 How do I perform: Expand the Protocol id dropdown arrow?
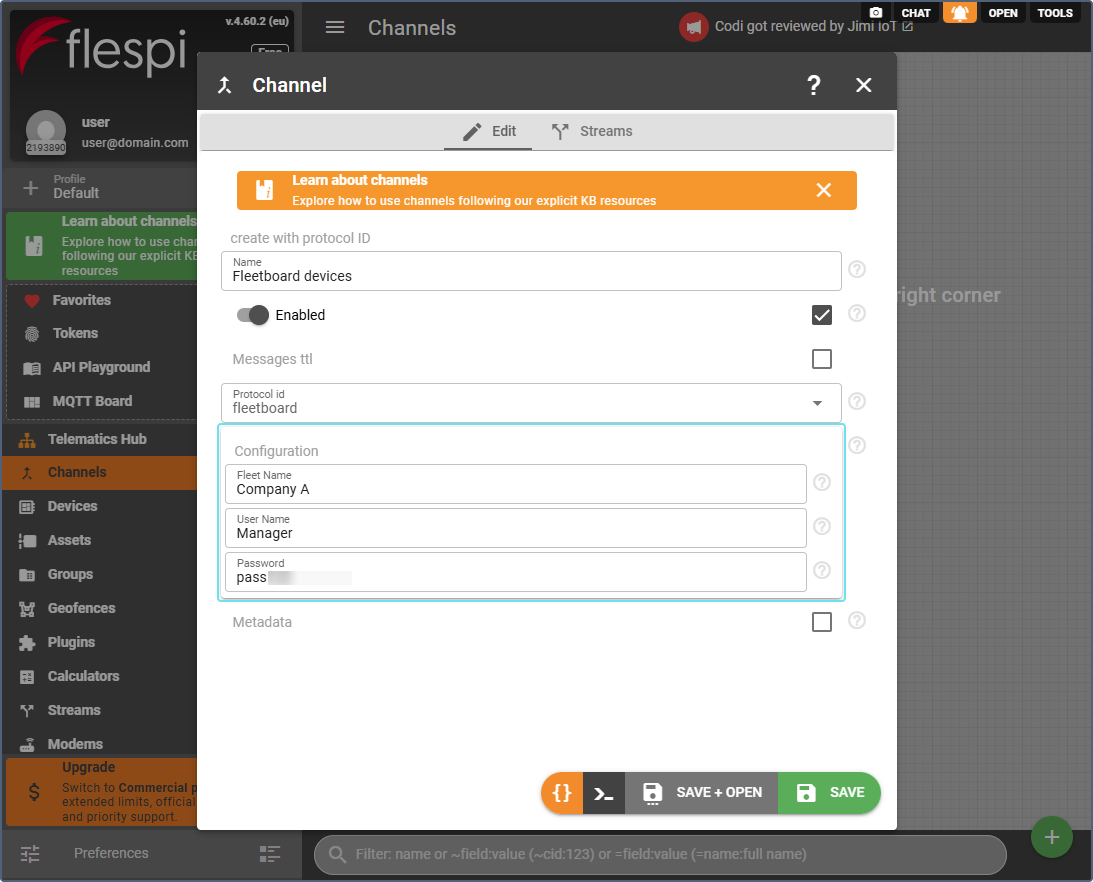817,403
